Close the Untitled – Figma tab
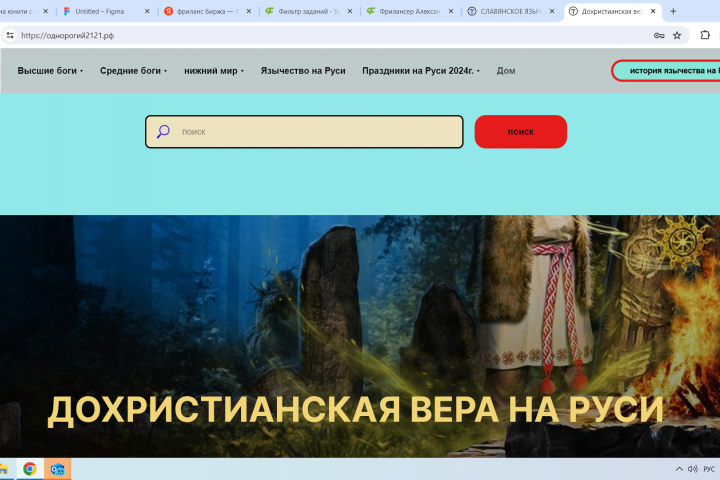 pyautogui.click(x=147, y=11)
